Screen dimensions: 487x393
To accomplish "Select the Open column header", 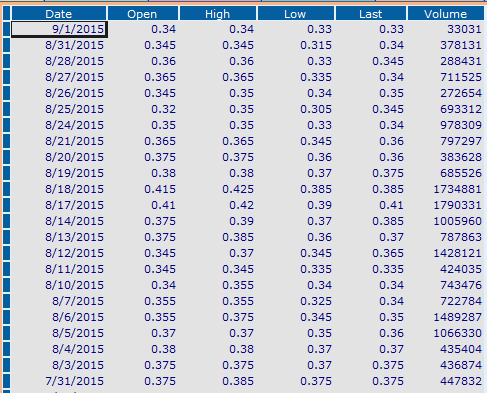I will coord(143,14).
